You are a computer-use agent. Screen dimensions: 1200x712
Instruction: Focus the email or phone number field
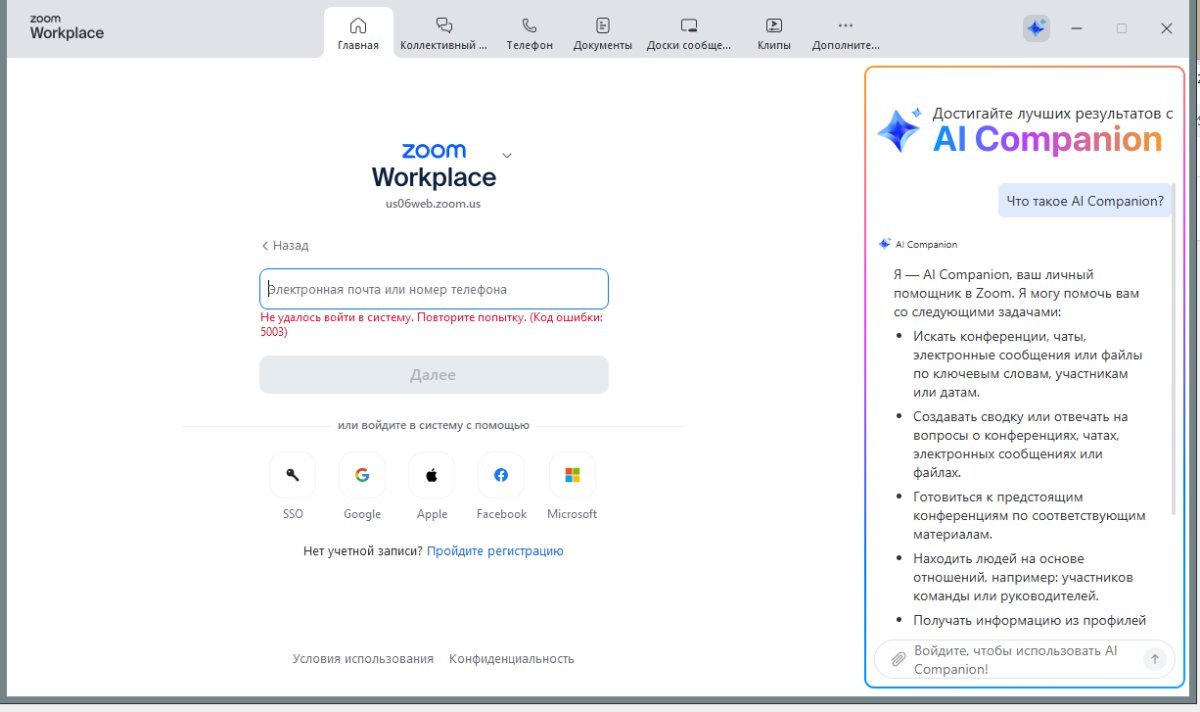[434, 289]
